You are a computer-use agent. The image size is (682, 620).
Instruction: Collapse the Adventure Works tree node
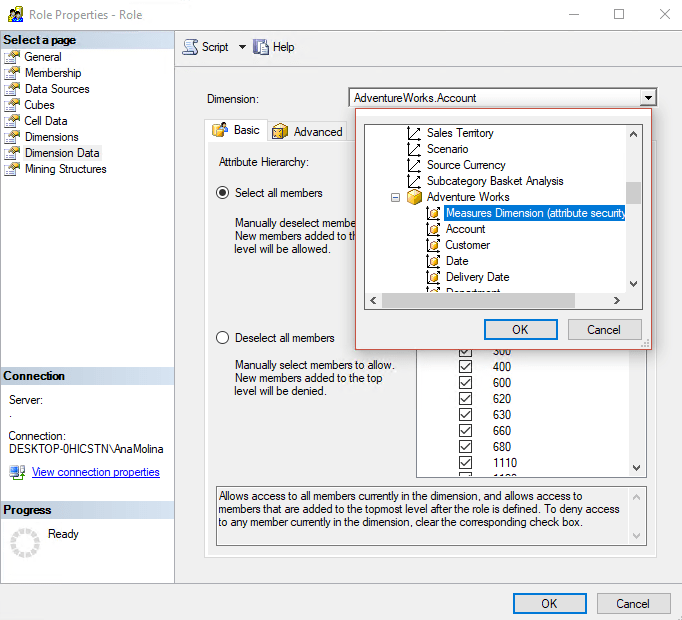pyautogui.click(x=395, y=198)
